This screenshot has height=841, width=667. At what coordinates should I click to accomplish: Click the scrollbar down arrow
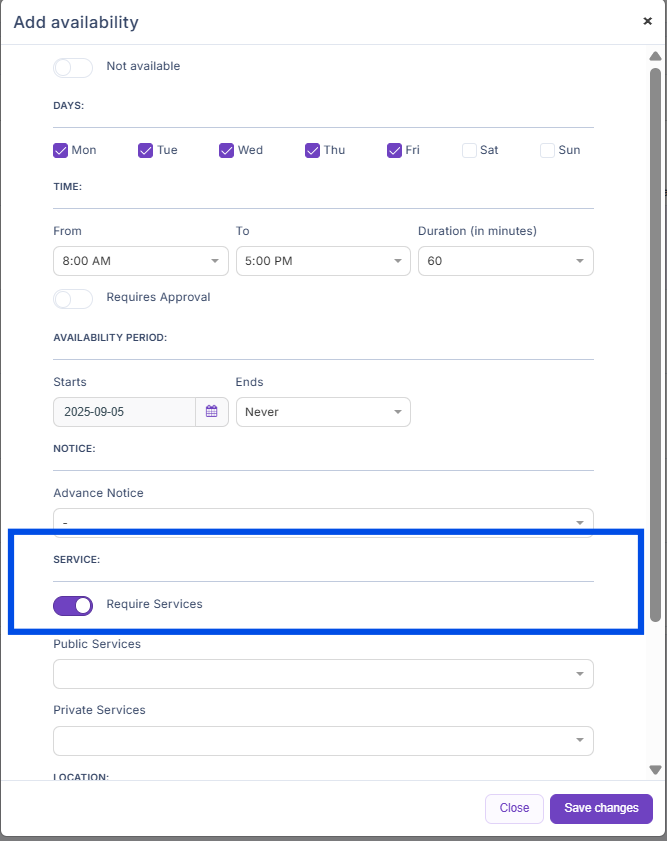click(x=655, y=769)
